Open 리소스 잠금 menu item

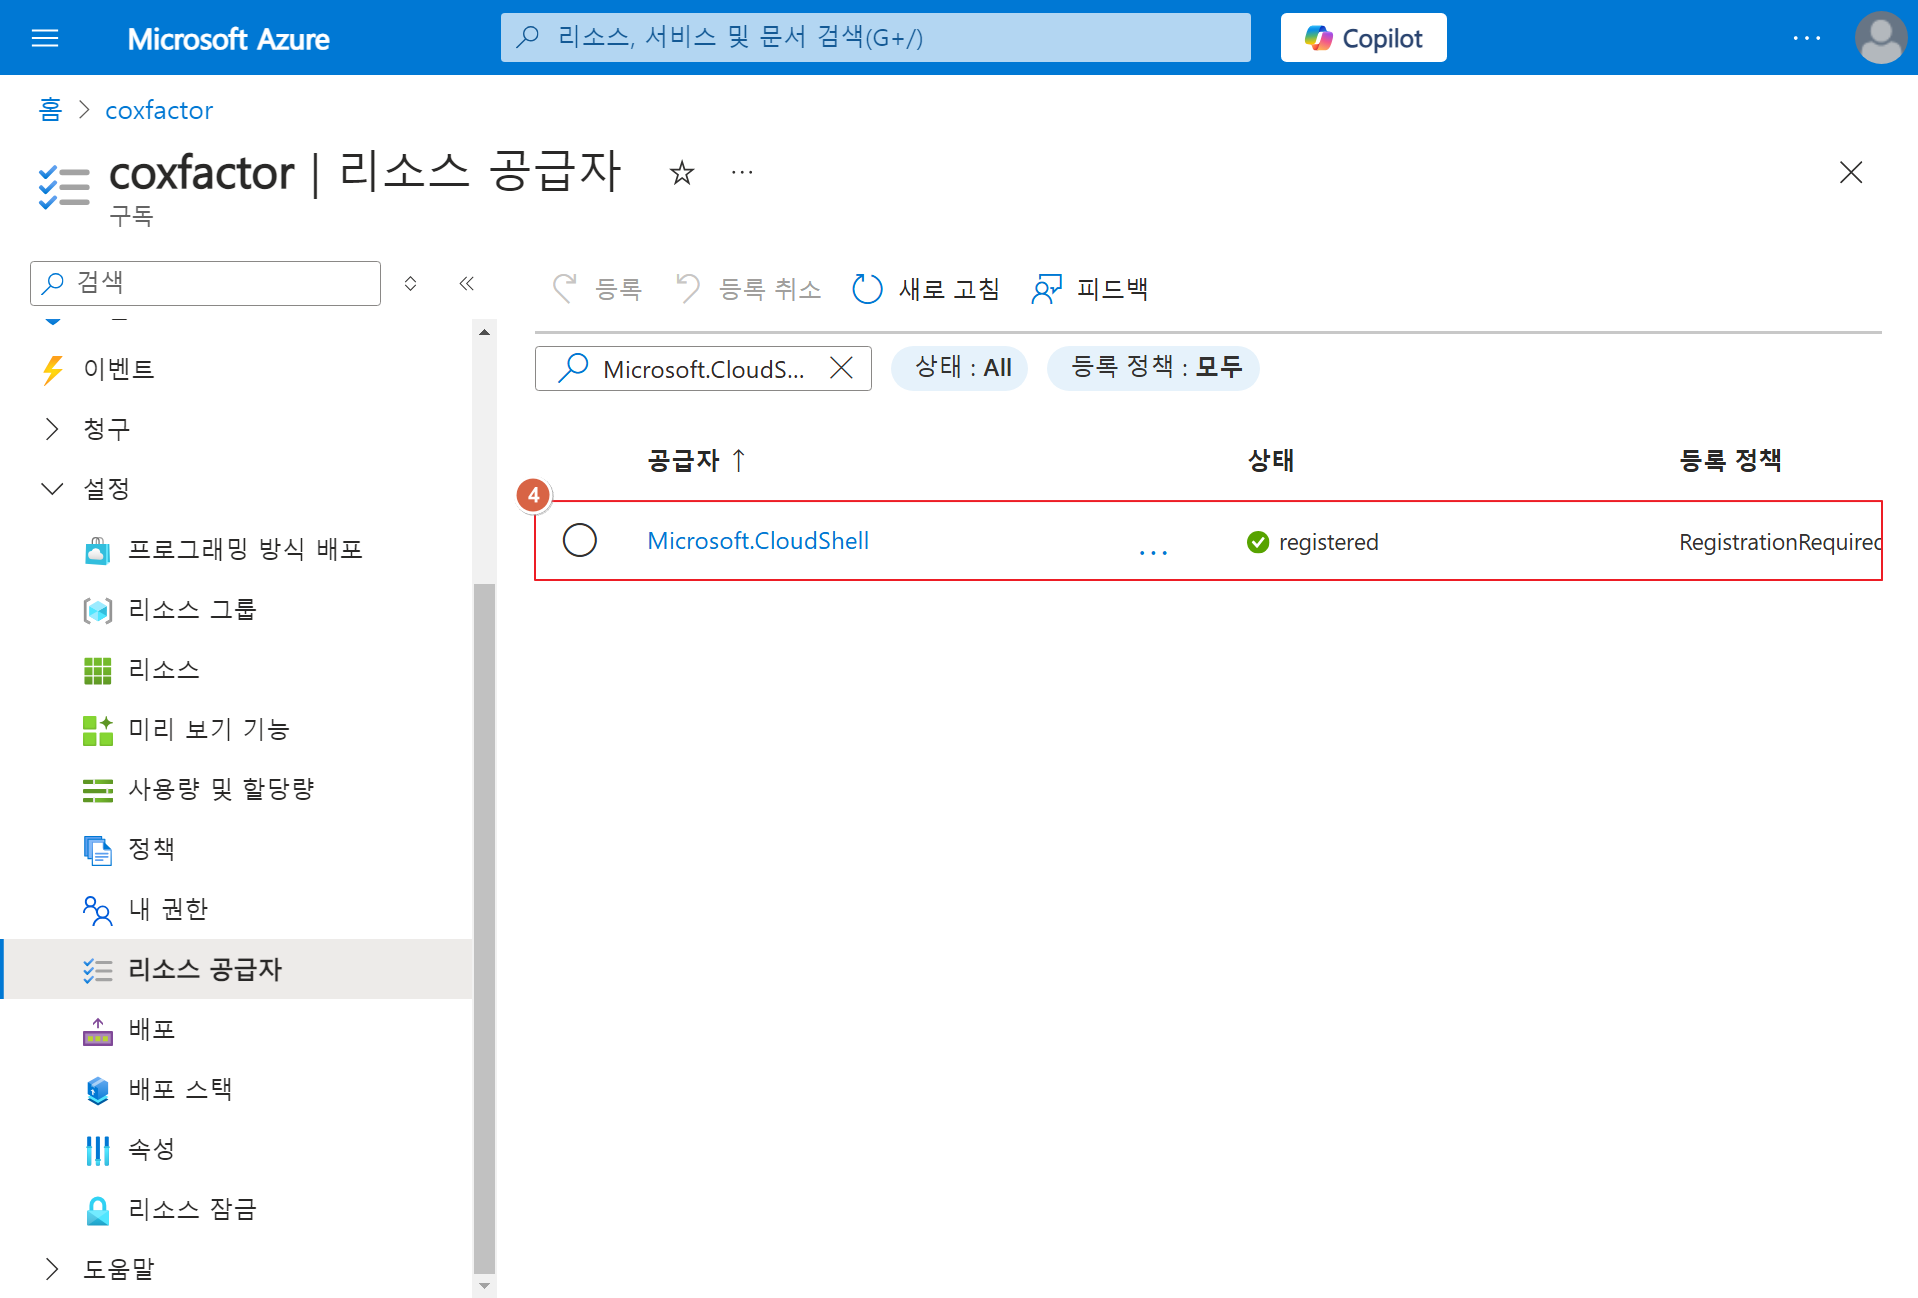click(x=192, y=1209)
